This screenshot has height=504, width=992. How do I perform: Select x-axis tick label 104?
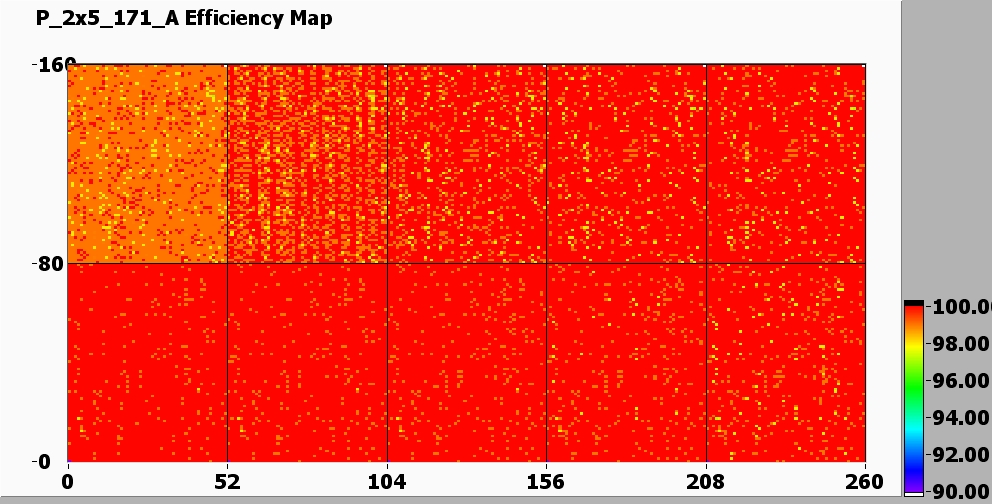point(387,481)
